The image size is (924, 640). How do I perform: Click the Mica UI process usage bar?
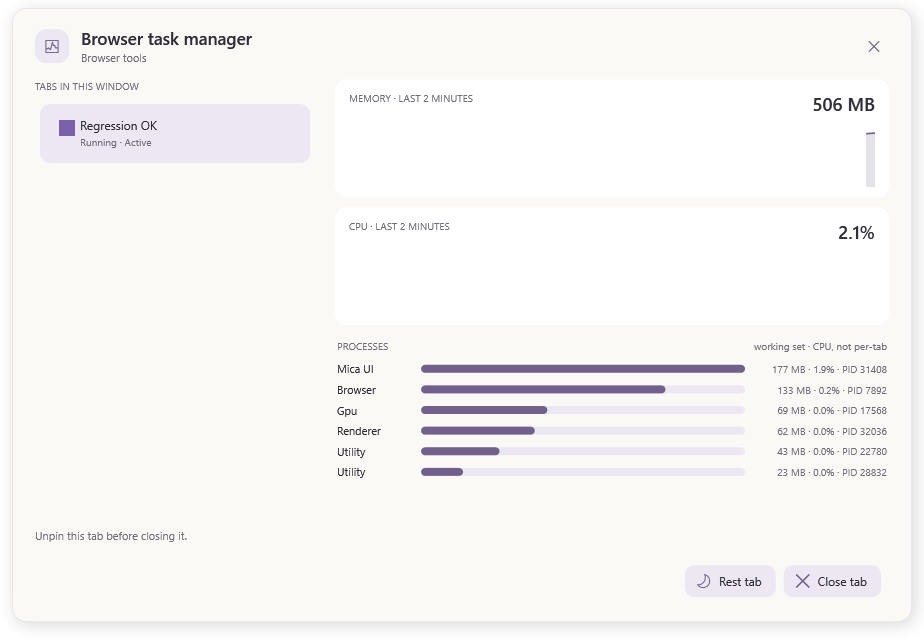[583, 369]
